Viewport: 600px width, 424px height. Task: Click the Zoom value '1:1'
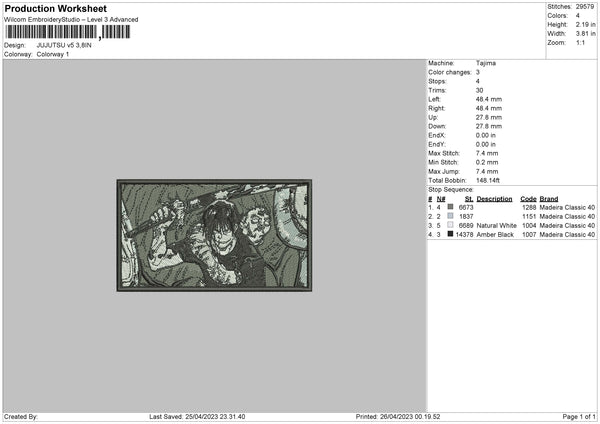point(580,43)
